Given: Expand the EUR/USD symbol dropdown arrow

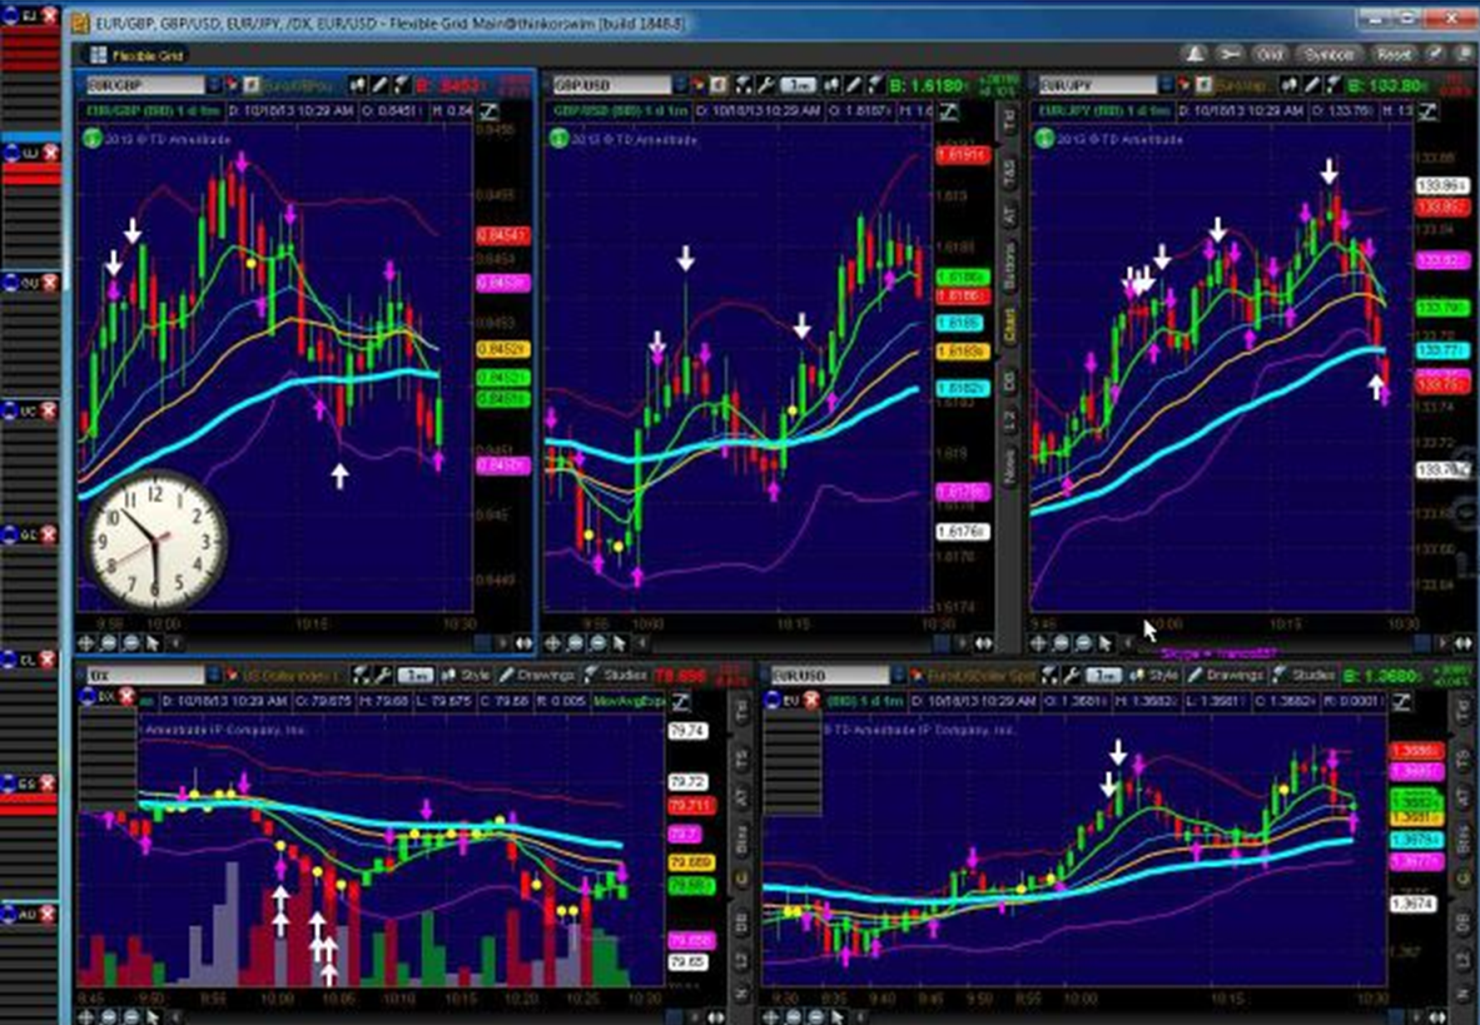Looking at the screenshot, I should [x=898, y=675].
